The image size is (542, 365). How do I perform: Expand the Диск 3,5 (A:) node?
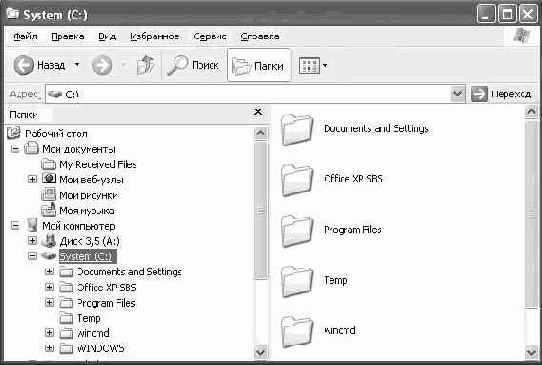[32, 241]
